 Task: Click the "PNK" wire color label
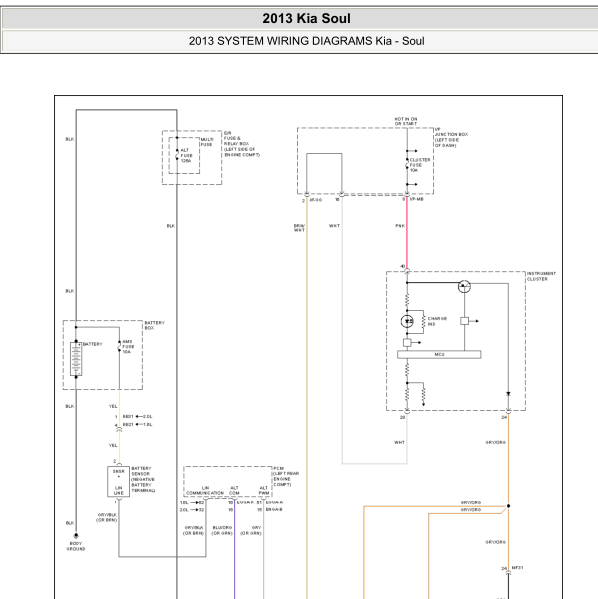[x=400, y=226]
